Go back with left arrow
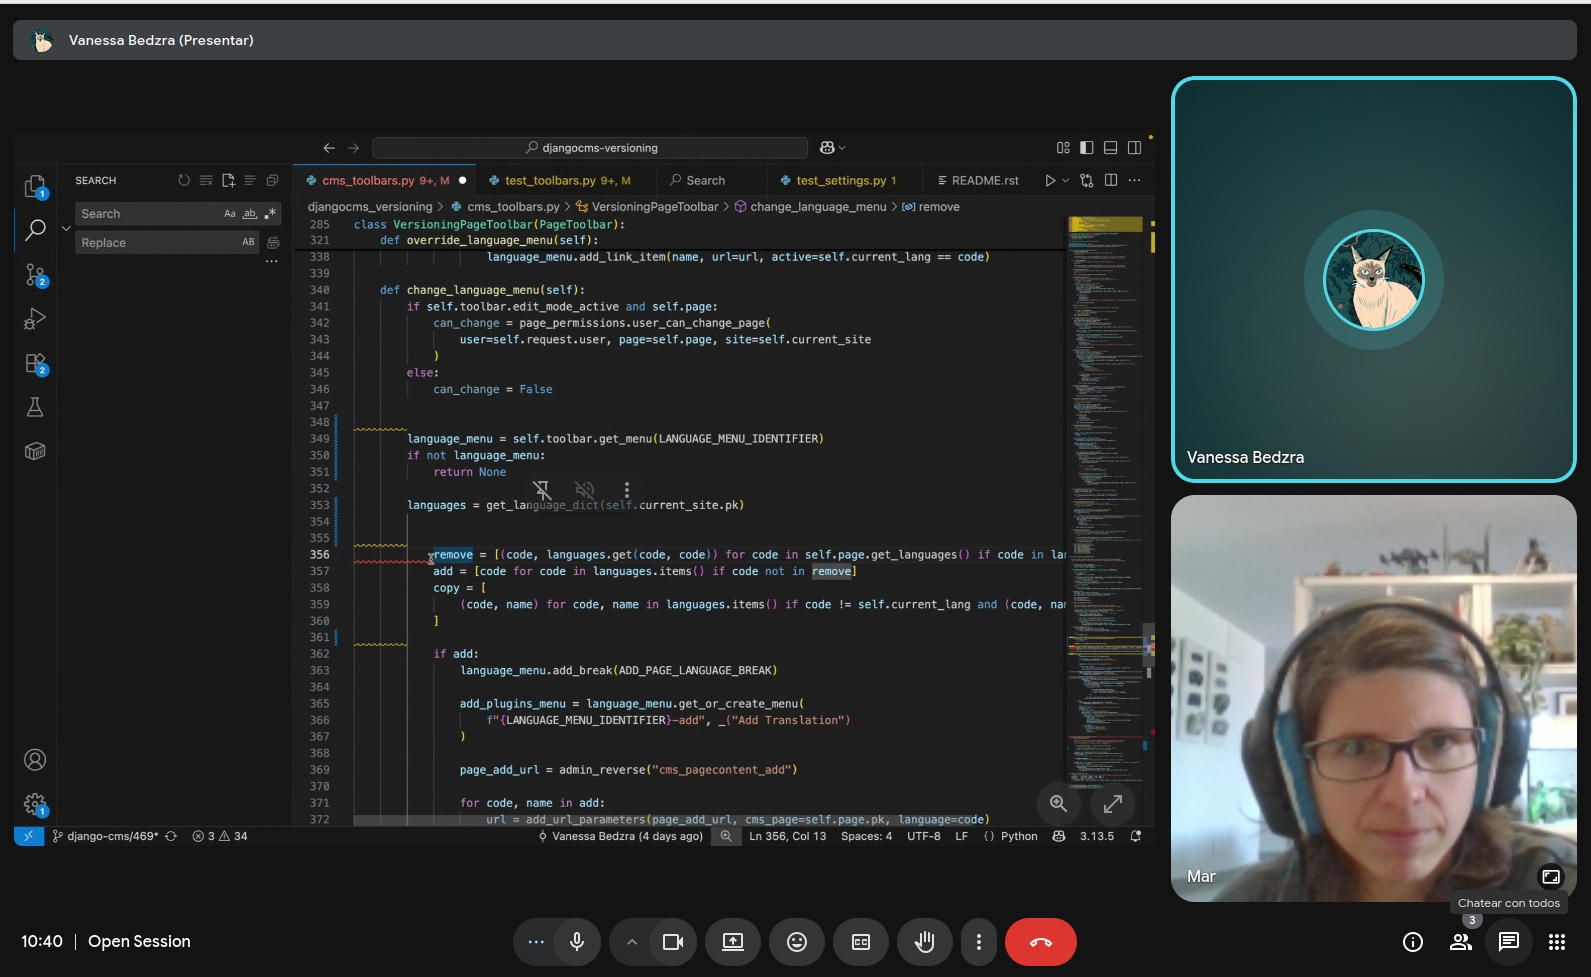Screen dimensions: 1591x977 point(329,148)
